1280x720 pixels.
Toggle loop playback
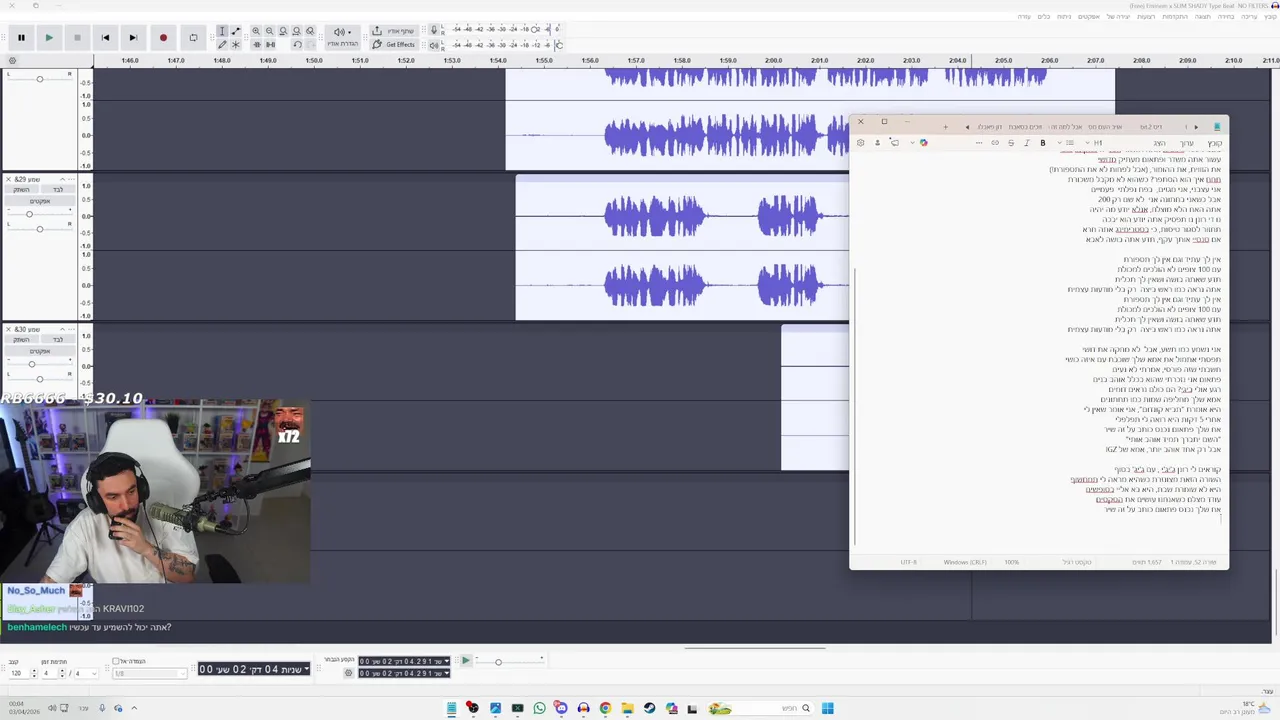193,38
